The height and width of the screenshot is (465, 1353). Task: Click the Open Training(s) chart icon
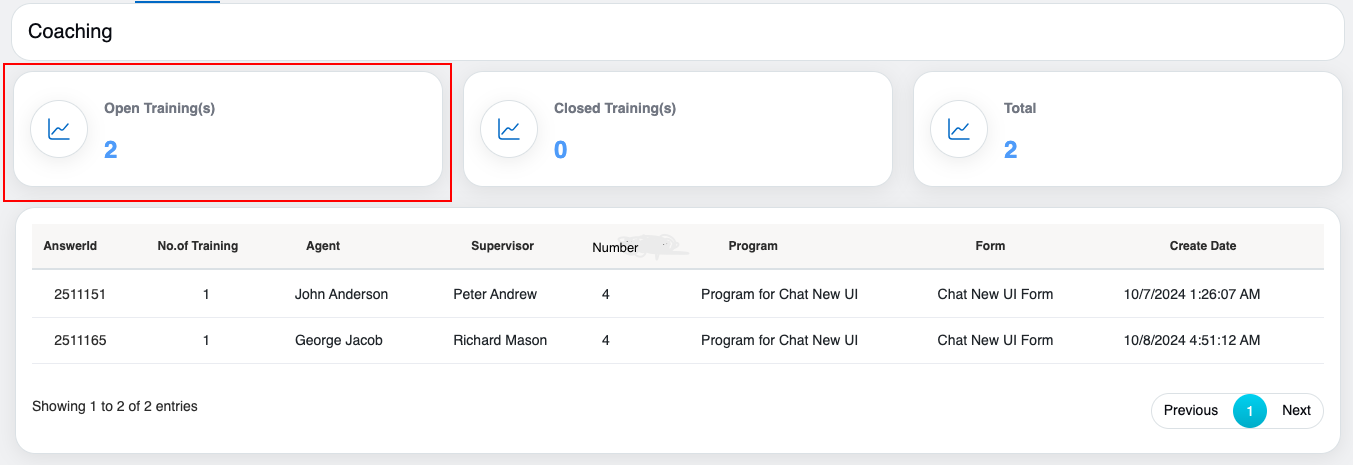(x=60, y=129)
